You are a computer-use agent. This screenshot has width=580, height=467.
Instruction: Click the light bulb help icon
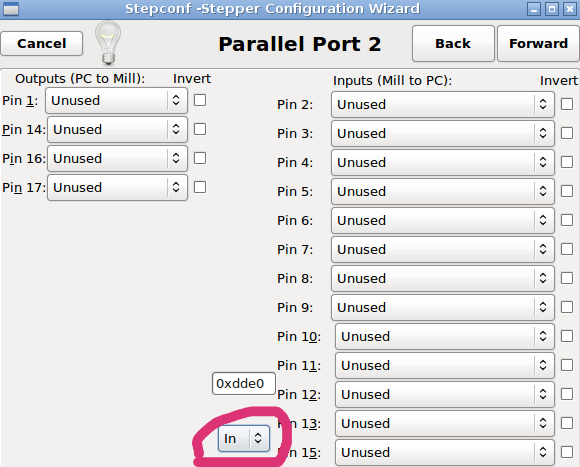coord(108,43)
